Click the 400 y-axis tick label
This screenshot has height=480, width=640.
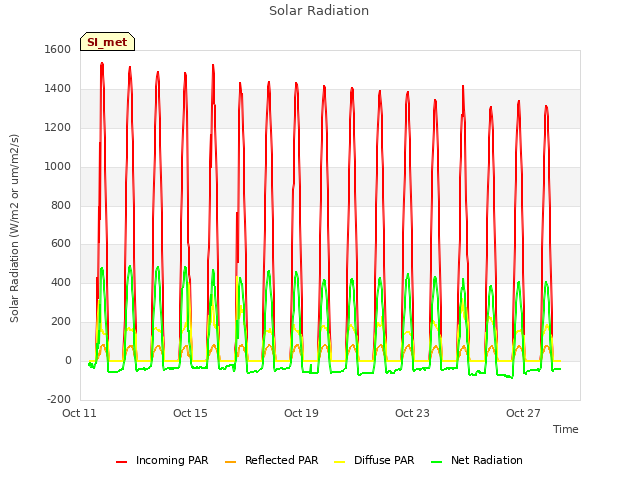pyautogui.click(x=61, y=282)
